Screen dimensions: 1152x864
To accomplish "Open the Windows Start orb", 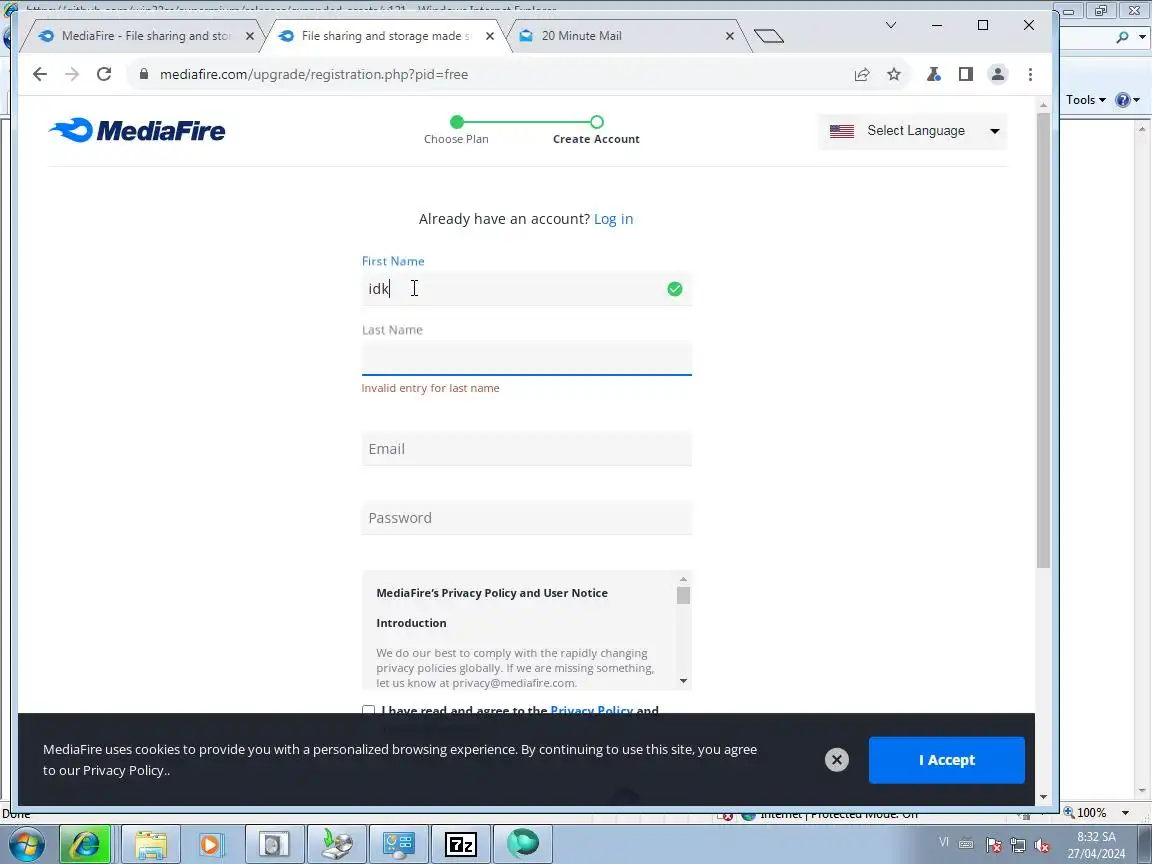I will [25, 845].
